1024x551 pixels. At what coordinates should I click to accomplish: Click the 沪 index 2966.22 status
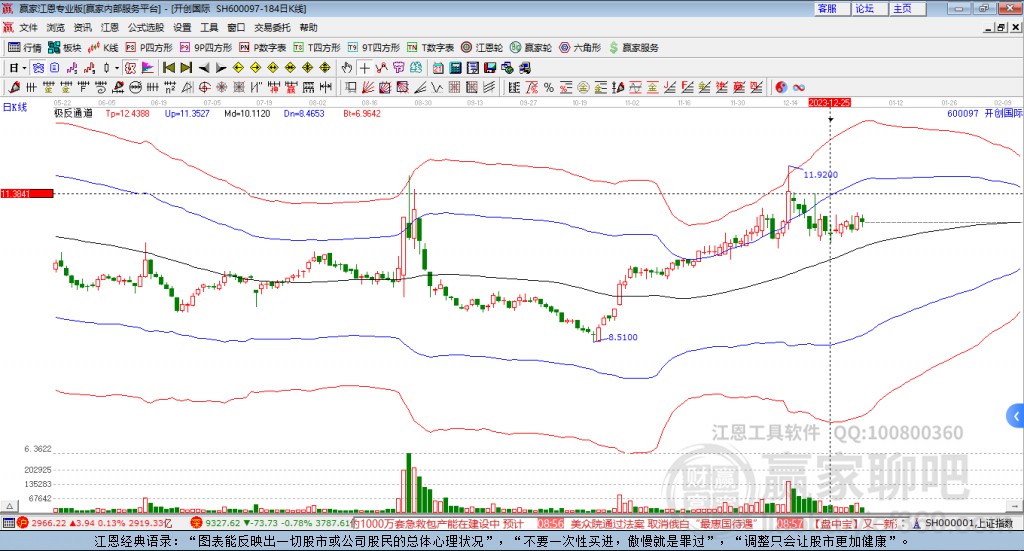pos(95,523)
